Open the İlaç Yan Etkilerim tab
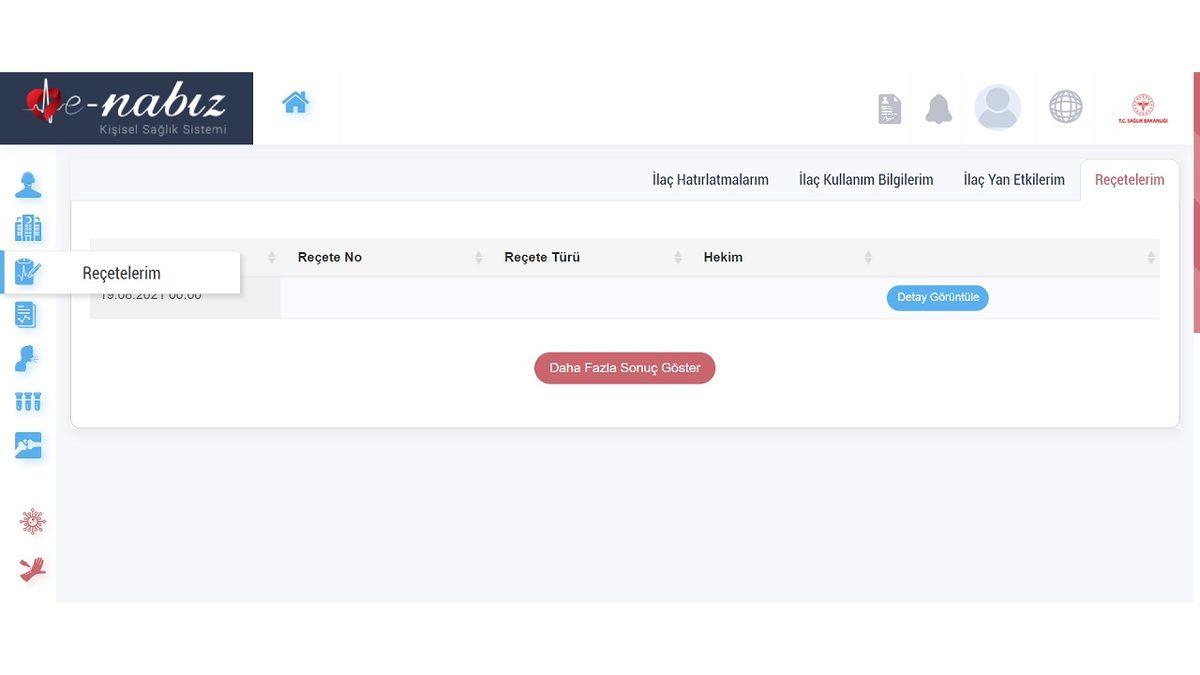The image size is (1200, 675). point(1014,180)
